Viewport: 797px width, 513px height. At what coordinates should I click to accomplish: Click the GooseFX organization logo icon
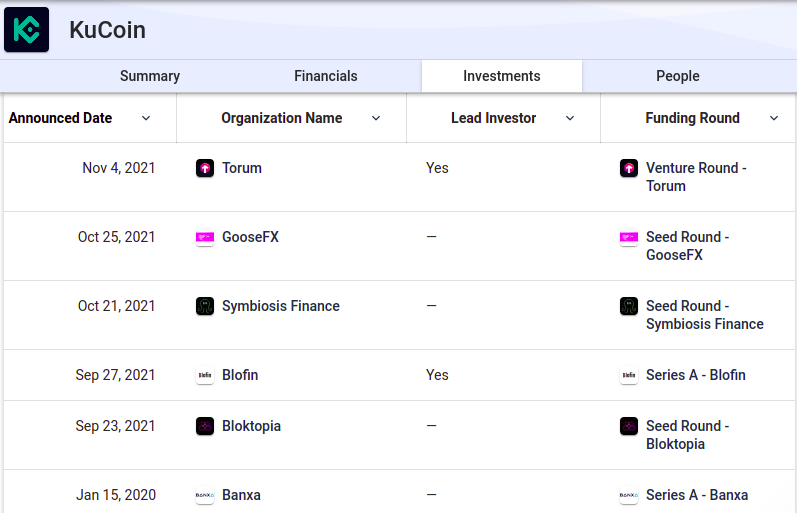205,237
